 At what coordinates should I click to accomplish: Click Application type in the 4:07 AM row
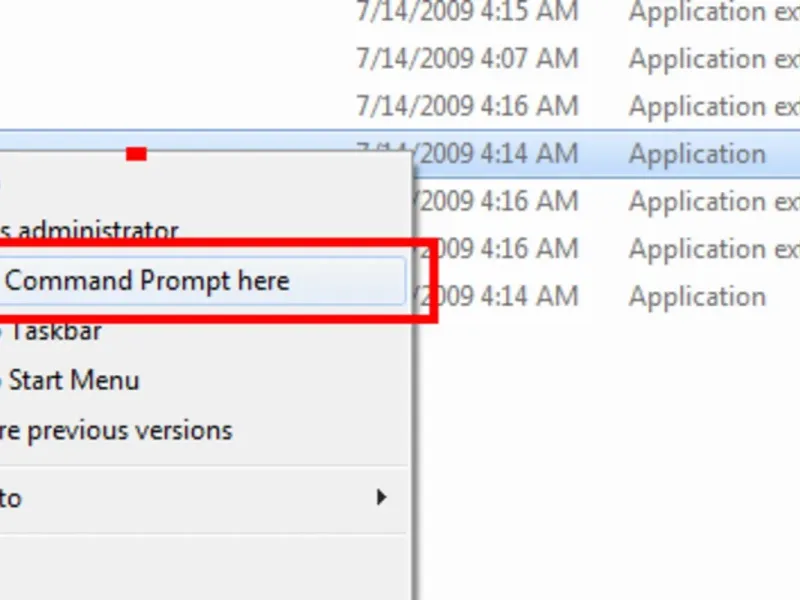714,59
